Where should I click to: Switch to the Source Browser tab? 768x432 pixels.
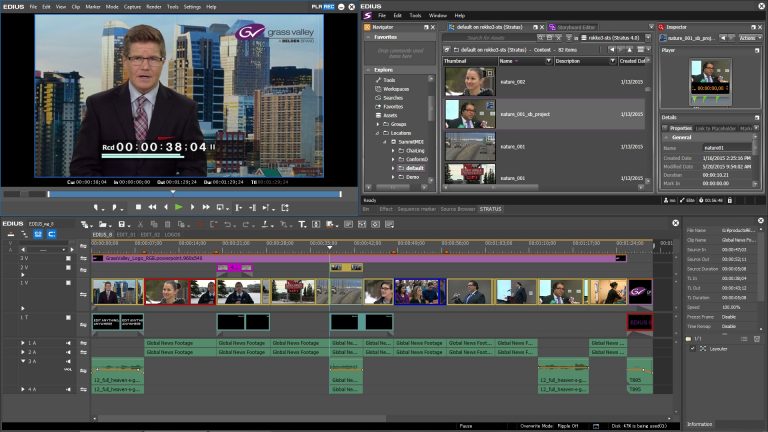[456, 209]
